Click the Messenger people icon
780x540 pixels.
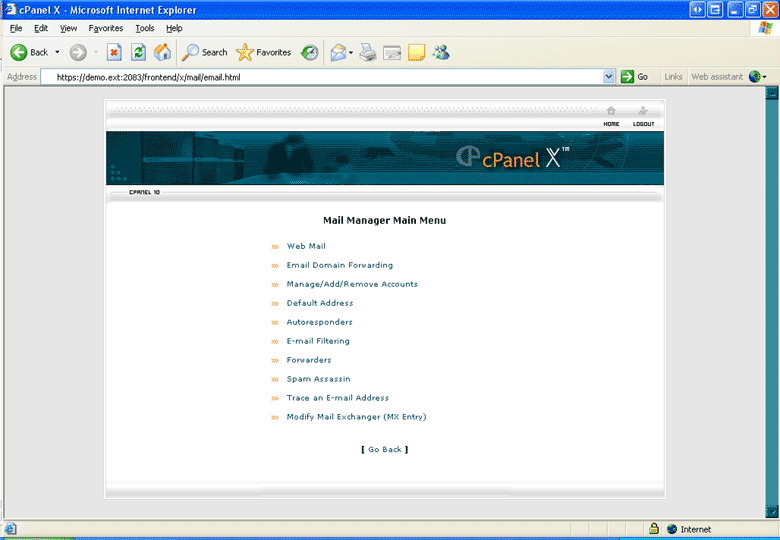441,52
